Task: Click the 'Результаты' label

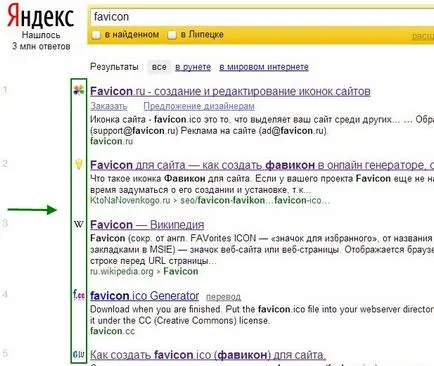Action: click(x=114, y=67)
